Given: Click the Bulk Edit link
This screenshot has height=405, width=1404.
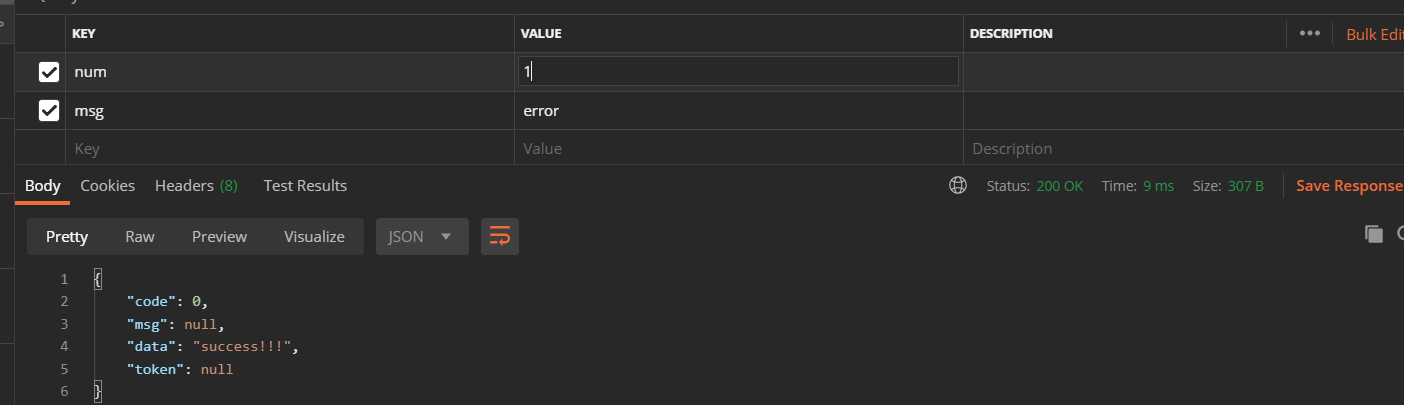Looking at the screenshot, I should tap(1374, 34).
